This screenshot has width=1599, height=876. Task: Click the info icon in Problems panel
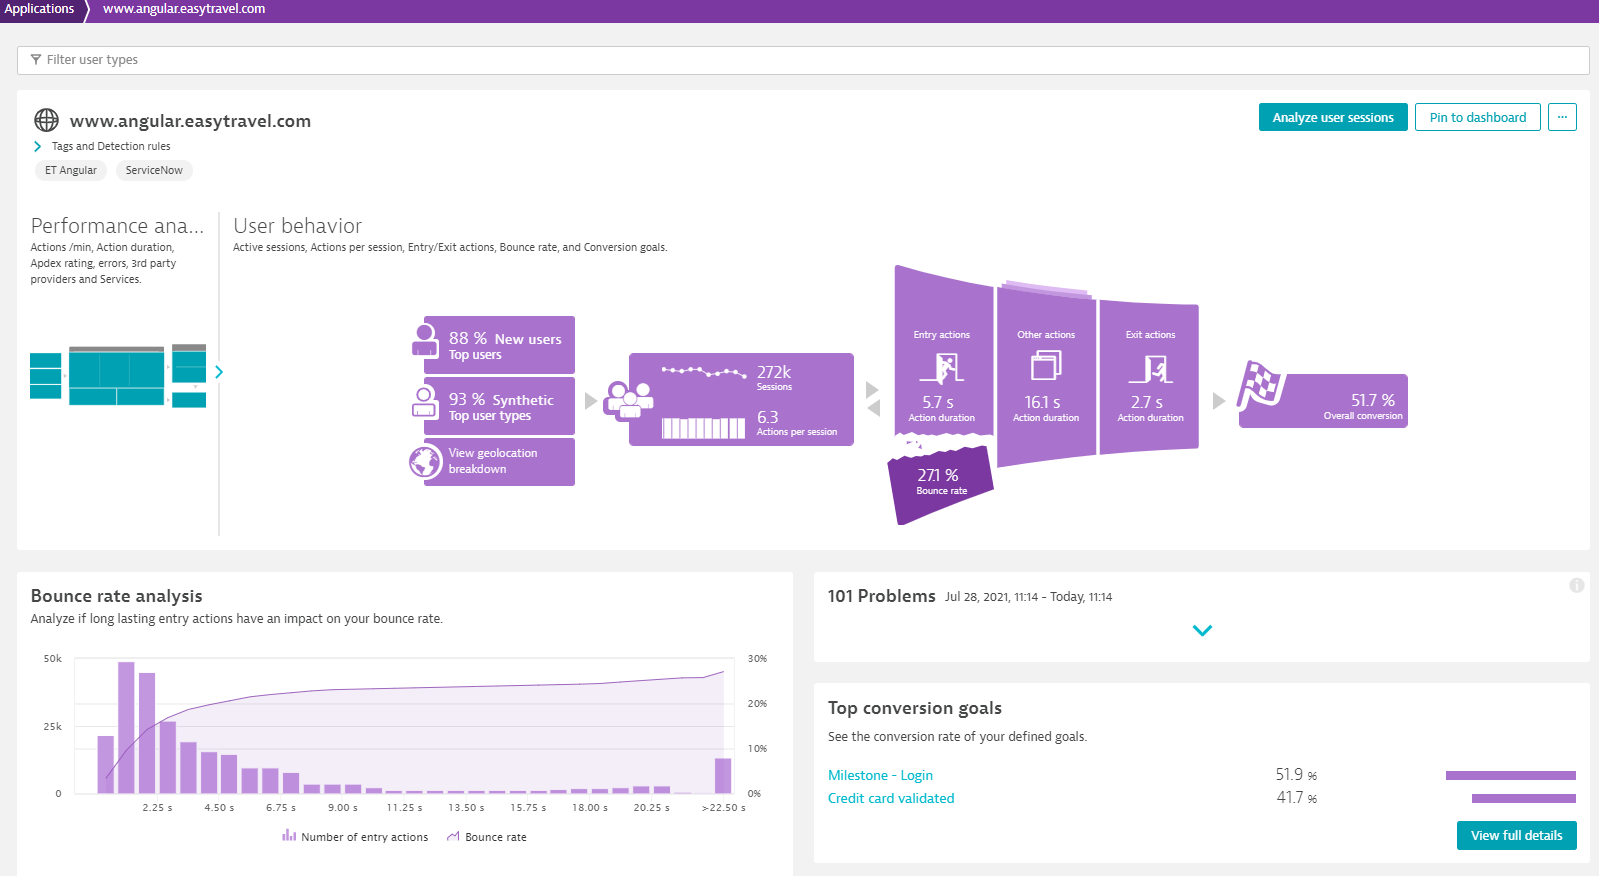point(1577,585)
